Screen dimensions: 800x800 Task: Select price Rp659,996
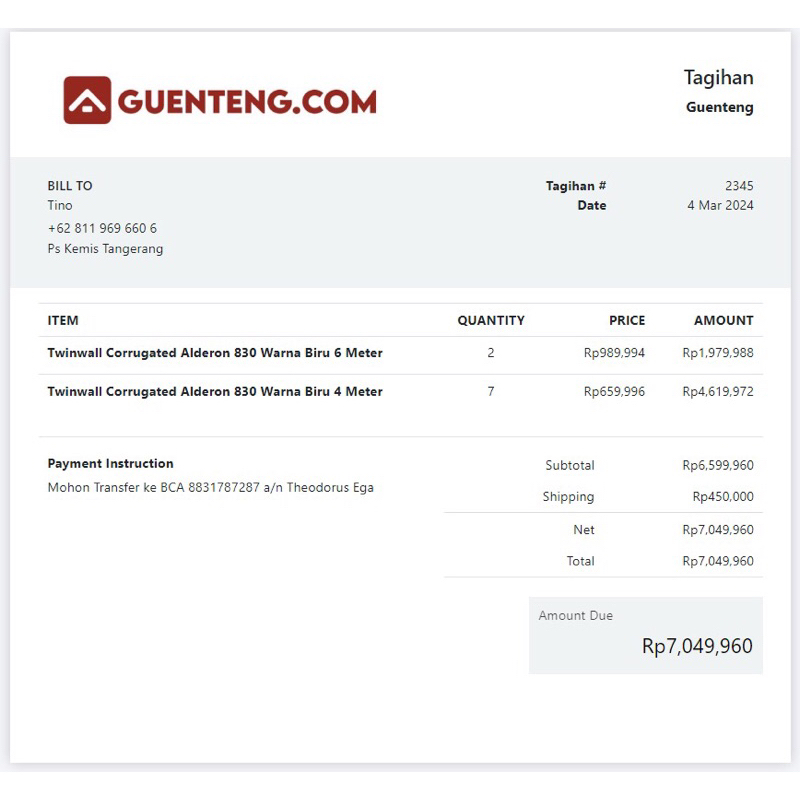pyautogui.click(x=614, y=391)
